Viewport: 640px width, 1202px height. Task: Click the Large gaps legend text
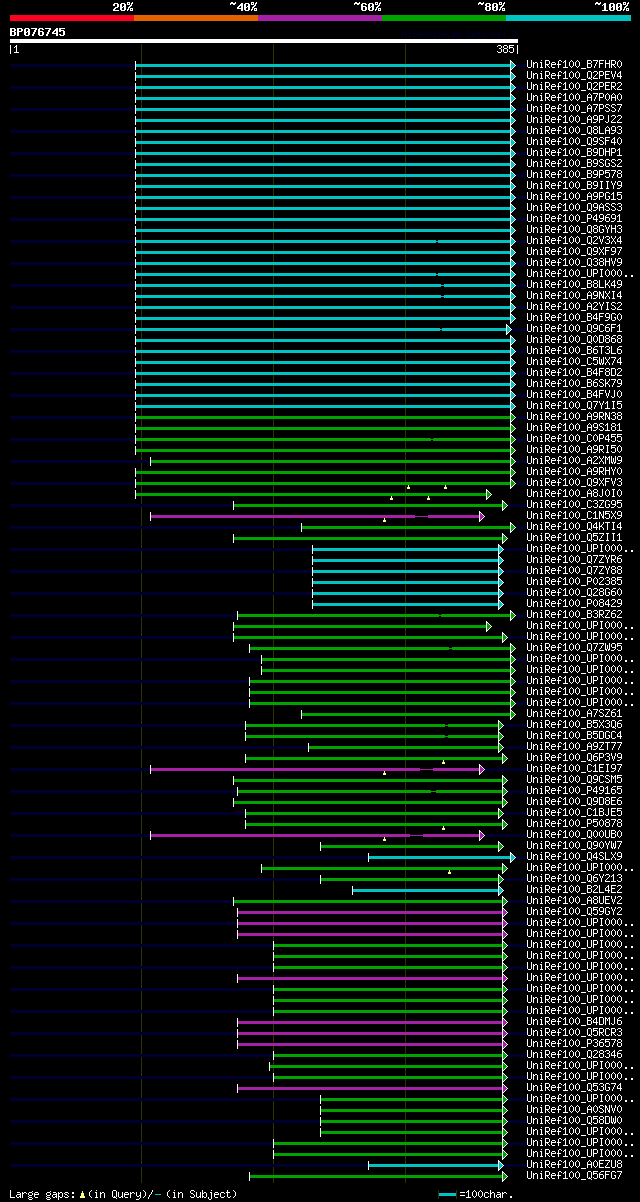pyautogui.click(x=124, y=1194)
